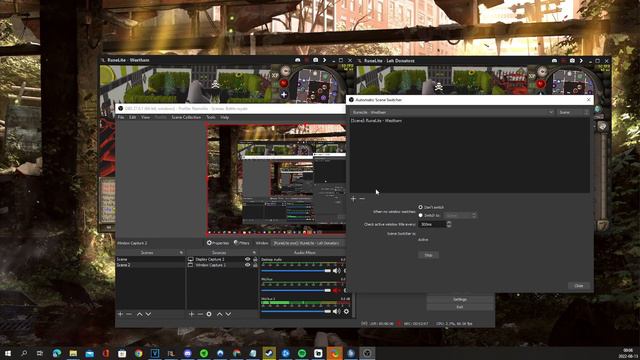The image size is (640, 360).
Task: Hide Display Capture 2 source with eye
Action: [x=247, y=259]
